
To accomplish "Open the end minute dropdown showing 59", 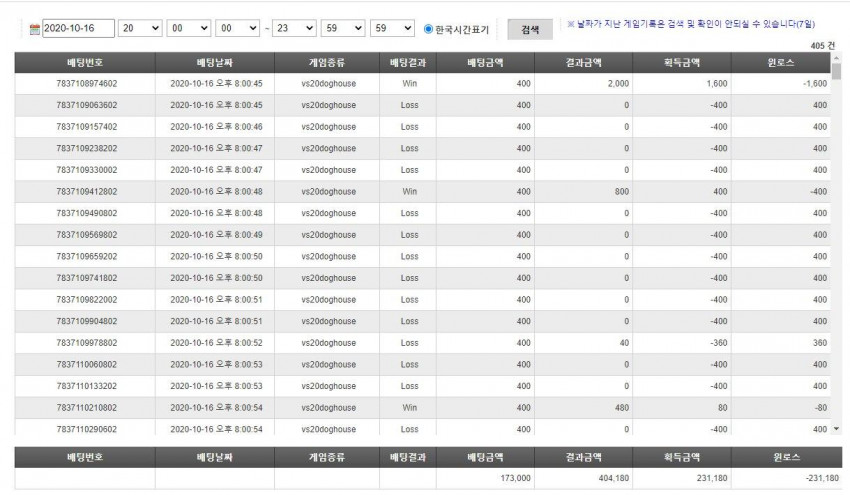I will [x=343, y=28].
